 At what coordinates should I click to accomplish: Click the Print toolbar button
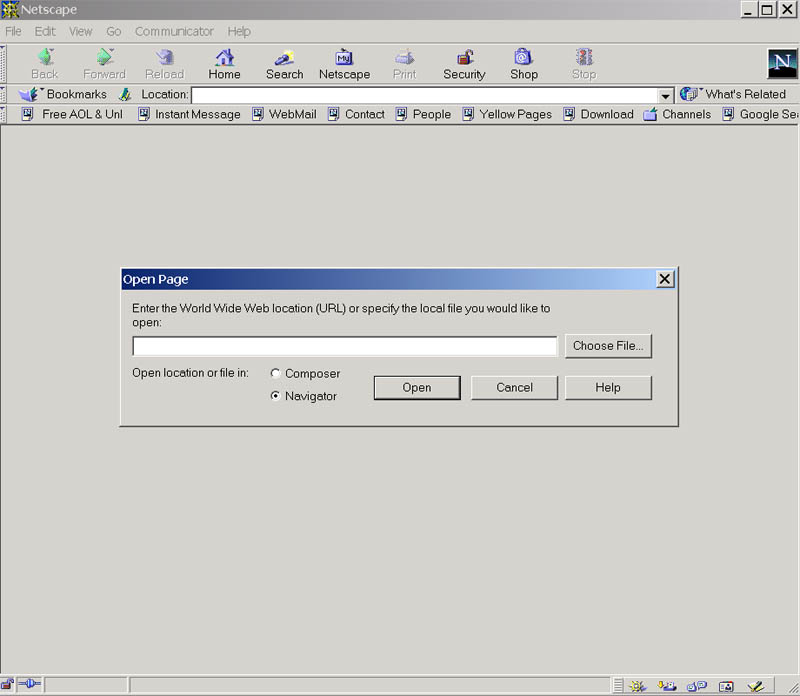405,64
